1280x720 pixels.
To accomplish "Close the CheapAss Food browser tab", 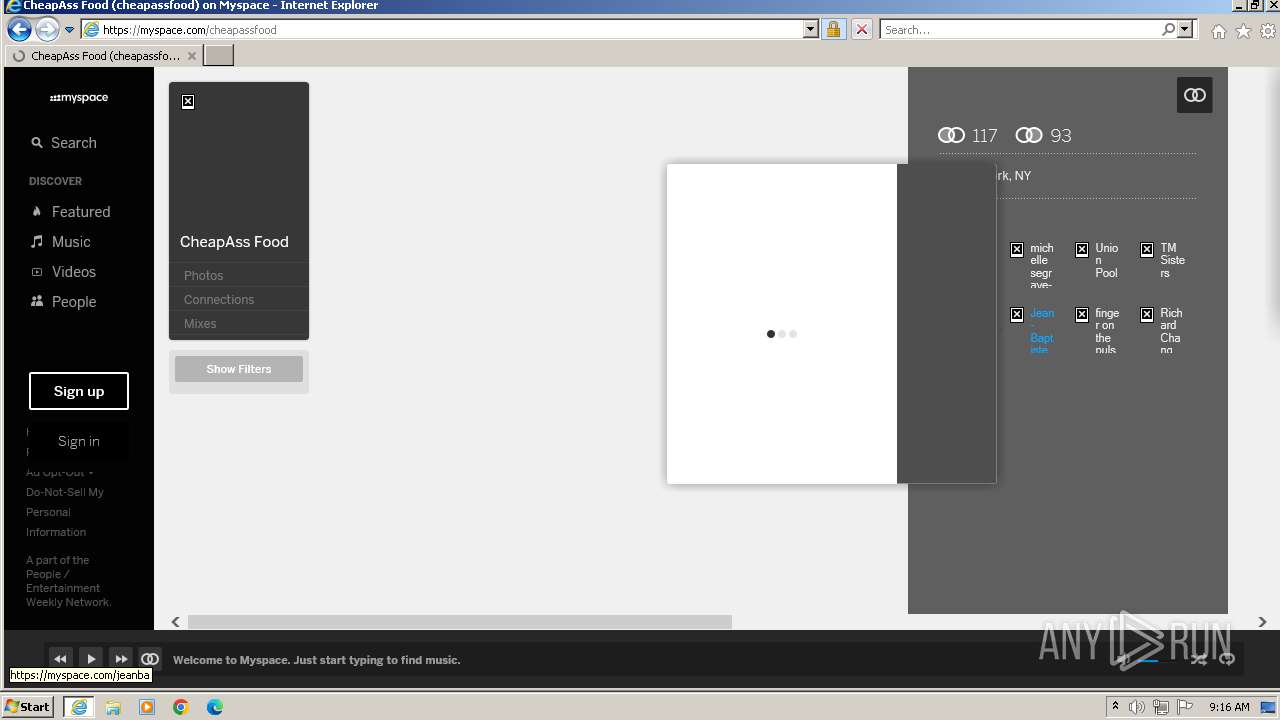I will (x=192, y=56).
